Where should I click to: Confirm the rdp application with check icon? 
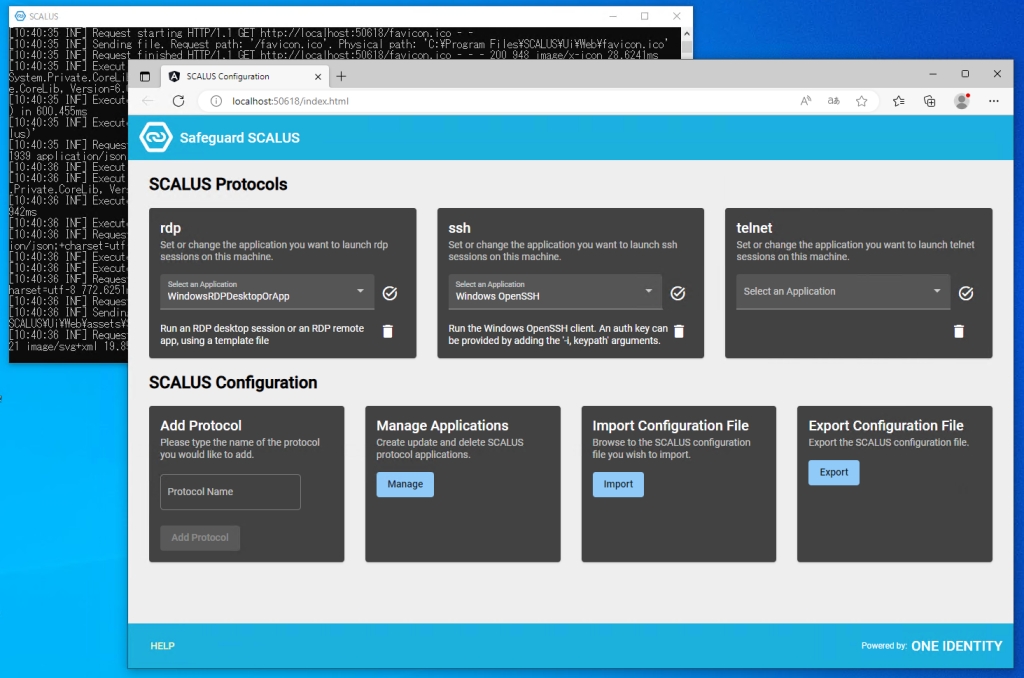coord(390,293)
